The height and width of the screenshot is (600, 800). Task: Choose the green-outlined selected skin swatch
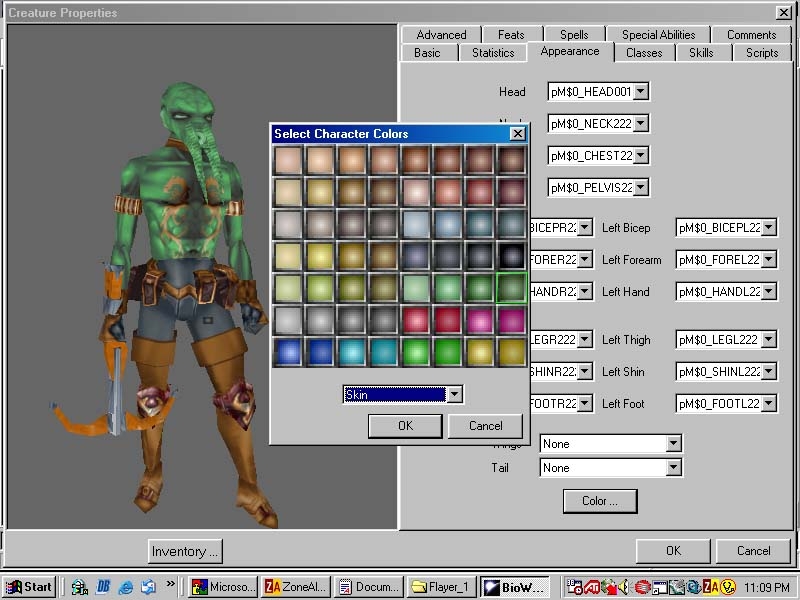(512, 288)
